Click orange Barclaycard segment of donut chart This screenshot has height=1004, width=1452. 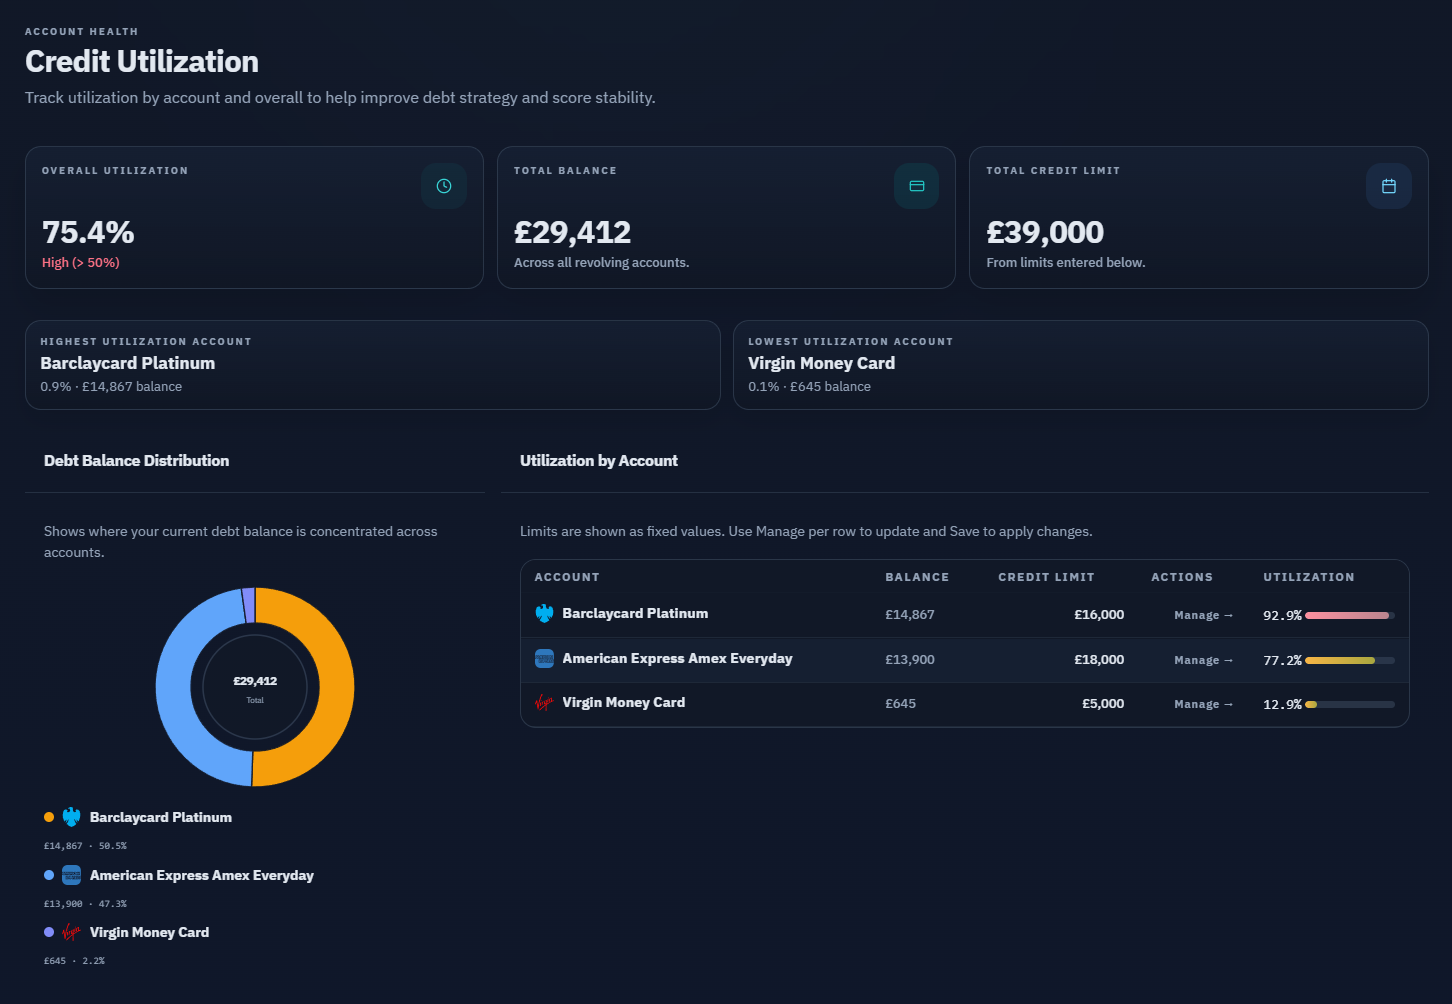[337, 690]
